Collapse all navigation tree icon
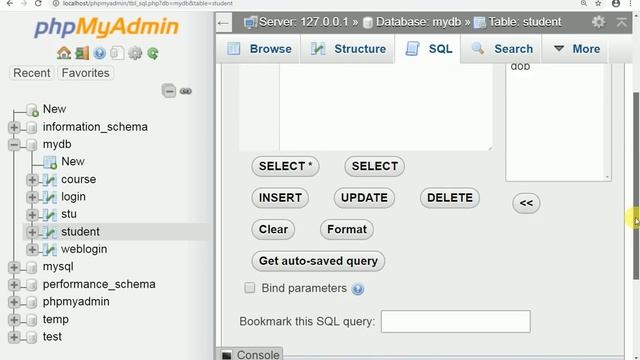The image size is (640, 360). click(x=169, y=91)
